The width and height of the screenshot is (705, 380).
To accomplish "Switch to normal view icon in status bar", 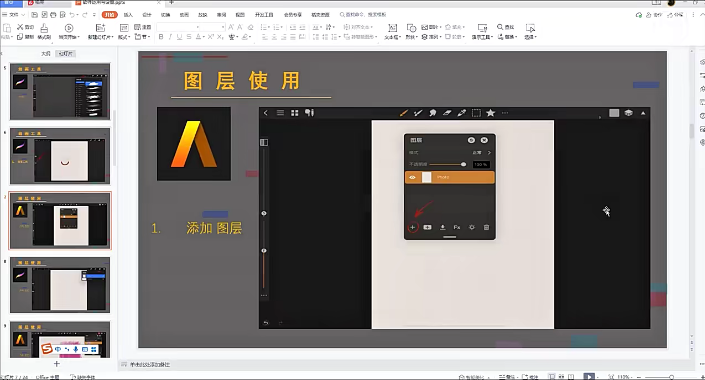I will 552,376.
